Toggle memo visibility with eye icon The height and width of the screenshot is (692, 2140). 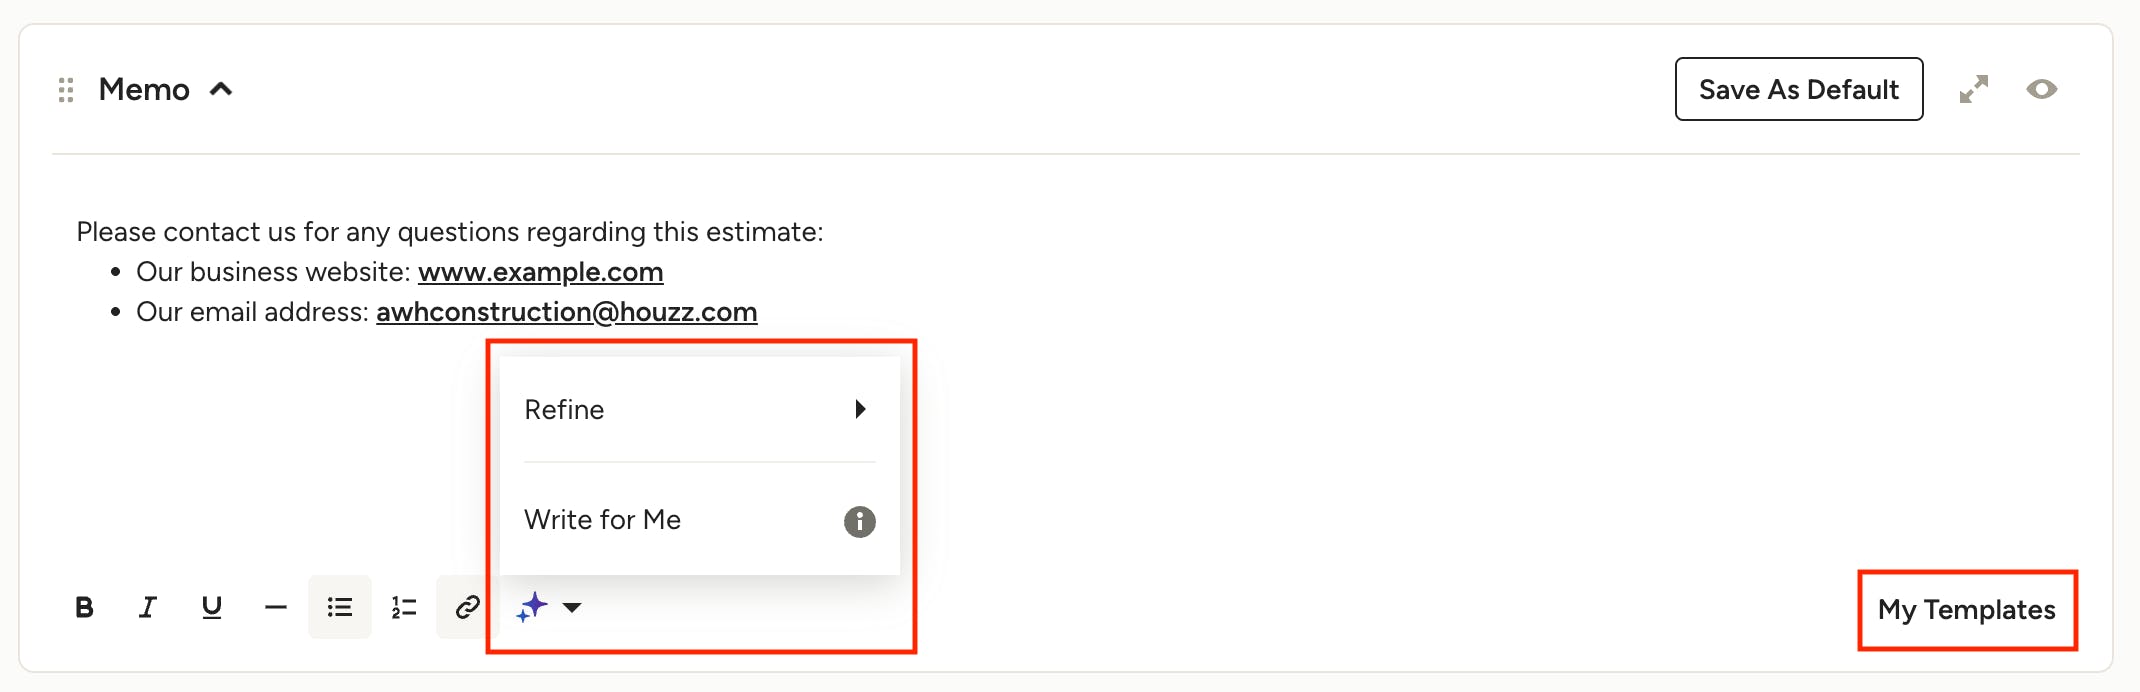pyautogui.click(x=2042, y=89)
